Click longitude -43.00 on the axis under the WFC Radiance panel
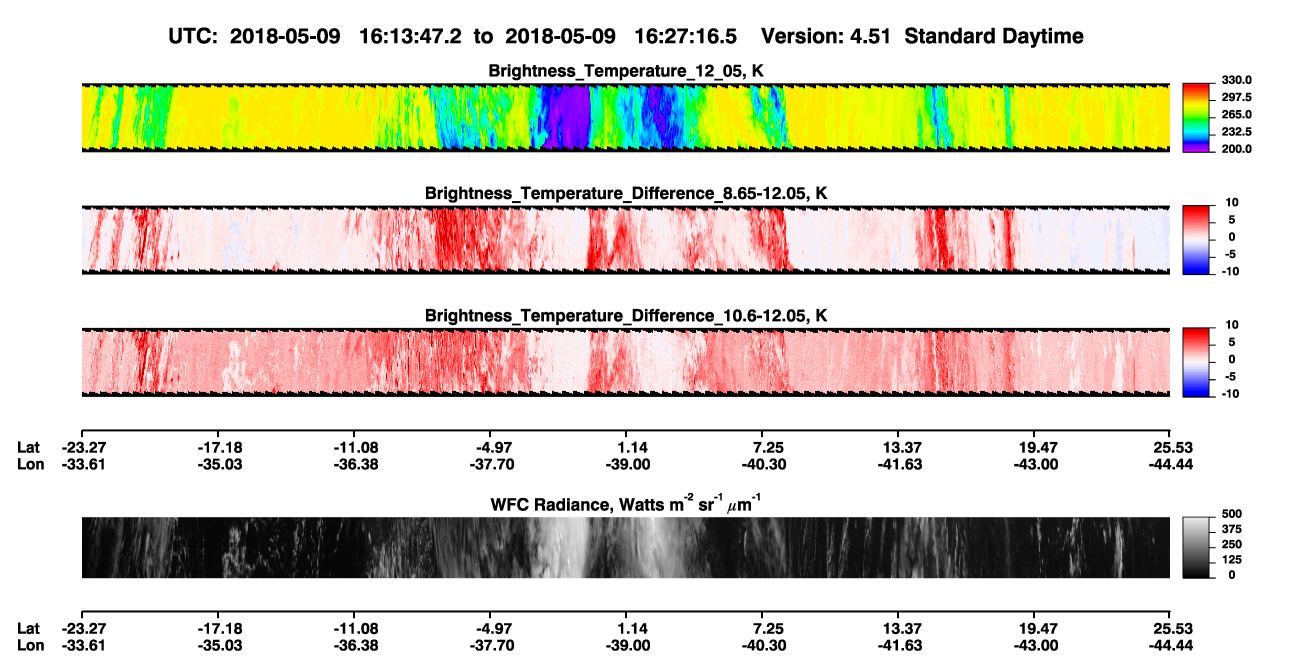Image resolution: width=1300 pixels, height=667 pixels. tap(1034, 645)
